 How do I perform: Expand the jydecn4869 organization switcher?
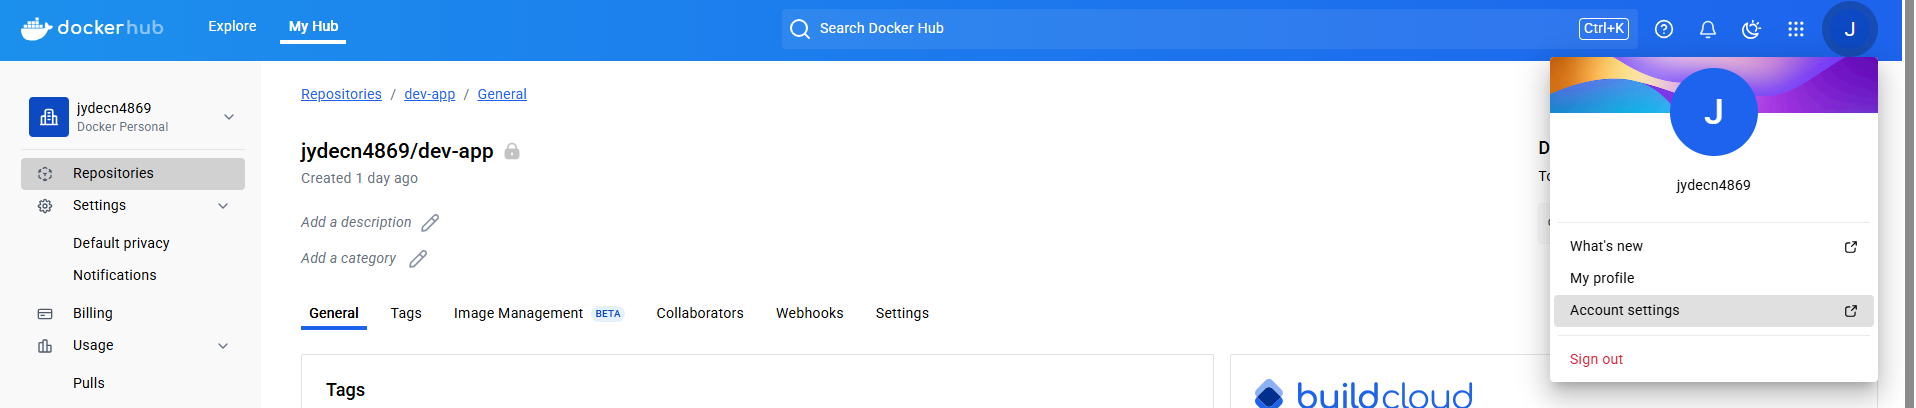tap(229, 117)
